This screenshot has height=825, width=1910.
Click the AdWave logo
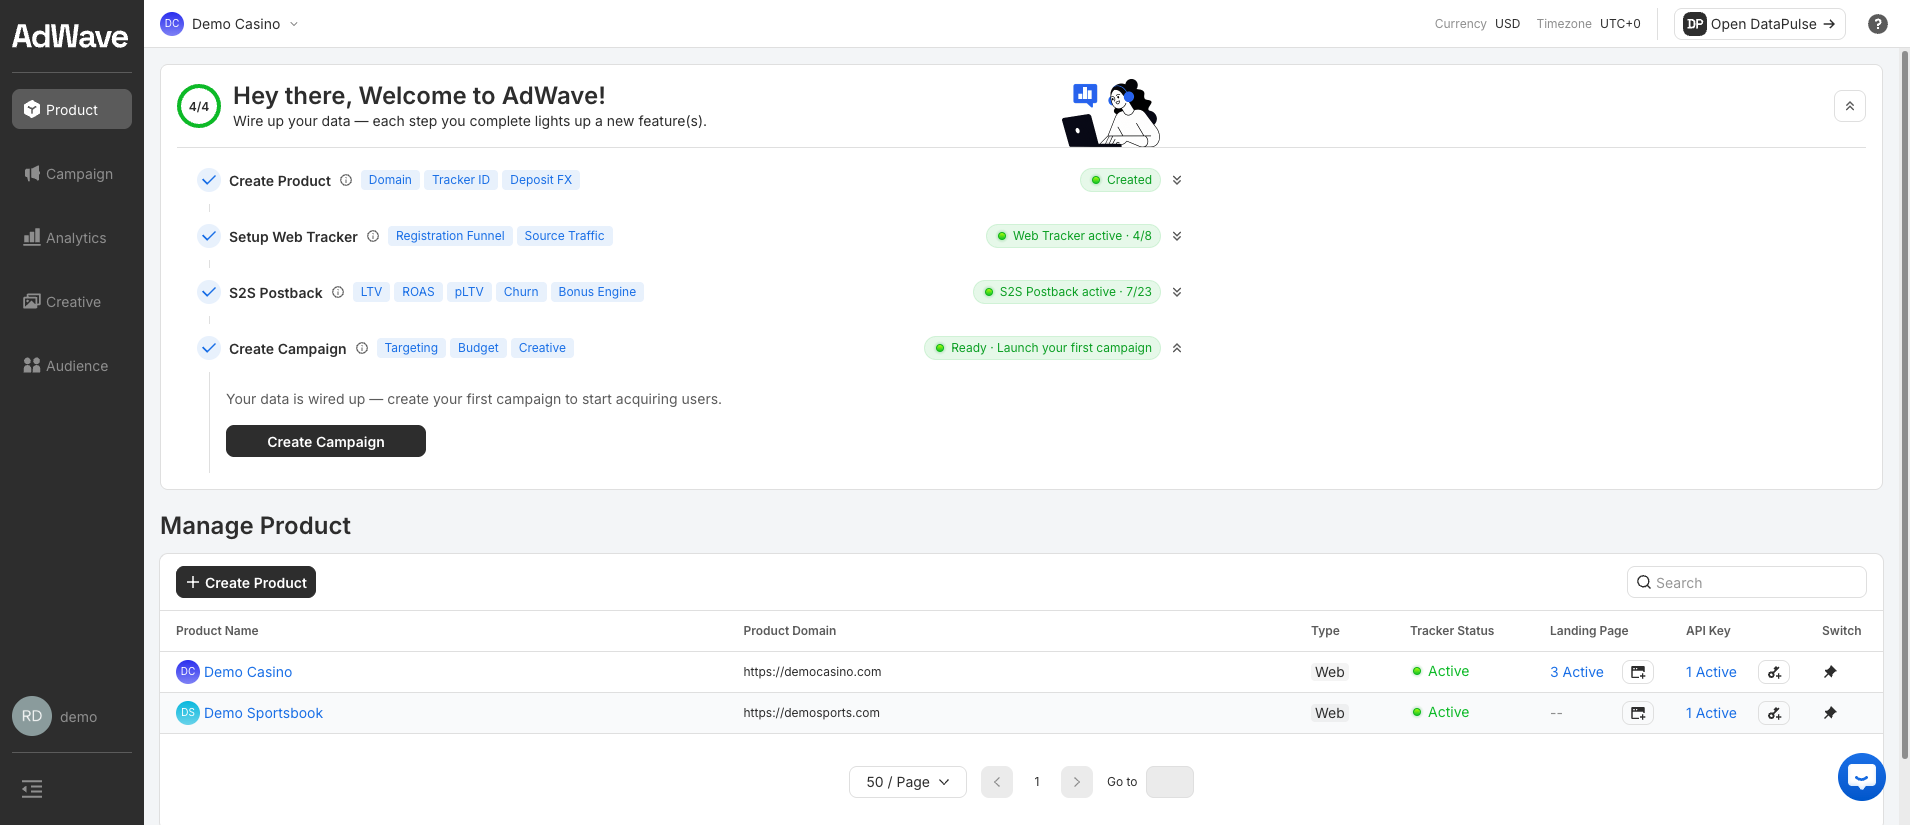pos(70,36)
